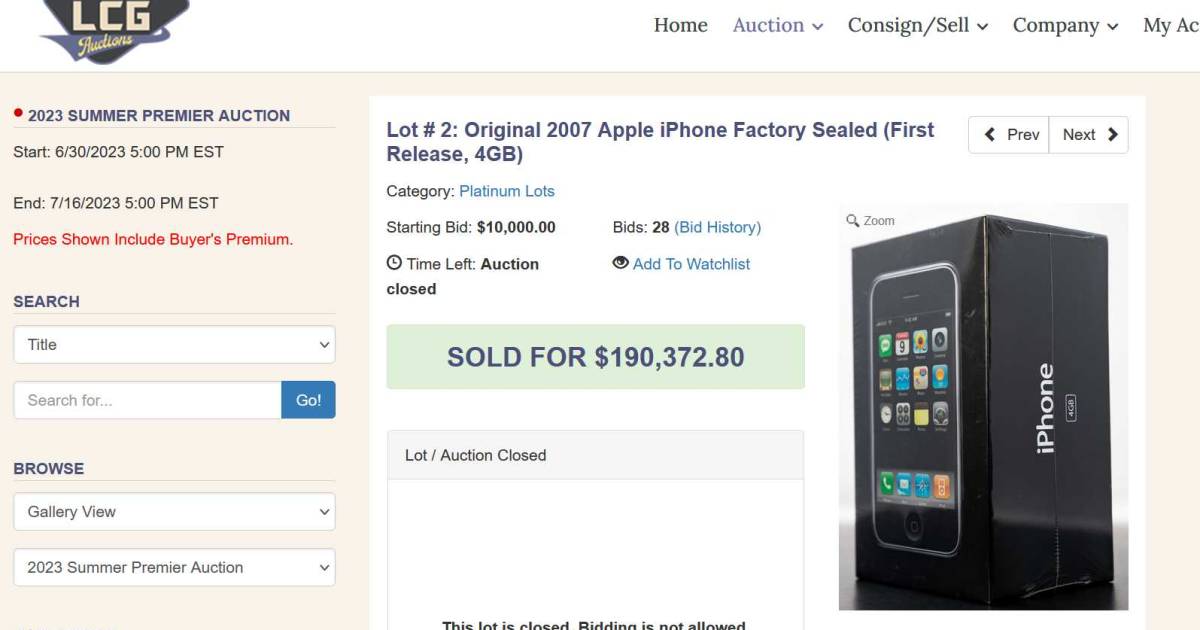Viewport: 1200px width, 630px height.
Task: Change the Gallery View browse dropdown
Action: tap(174, 511)
